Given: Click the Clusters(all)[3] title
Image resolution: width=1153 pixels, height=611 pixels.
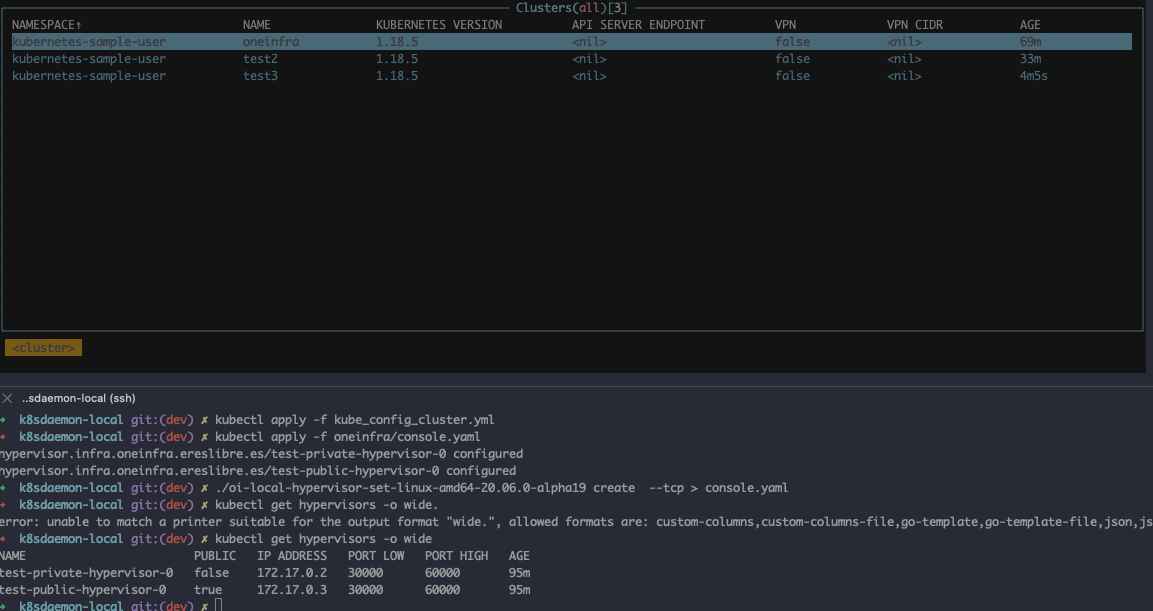Looking at the screenshot, I should coord(571,8).
